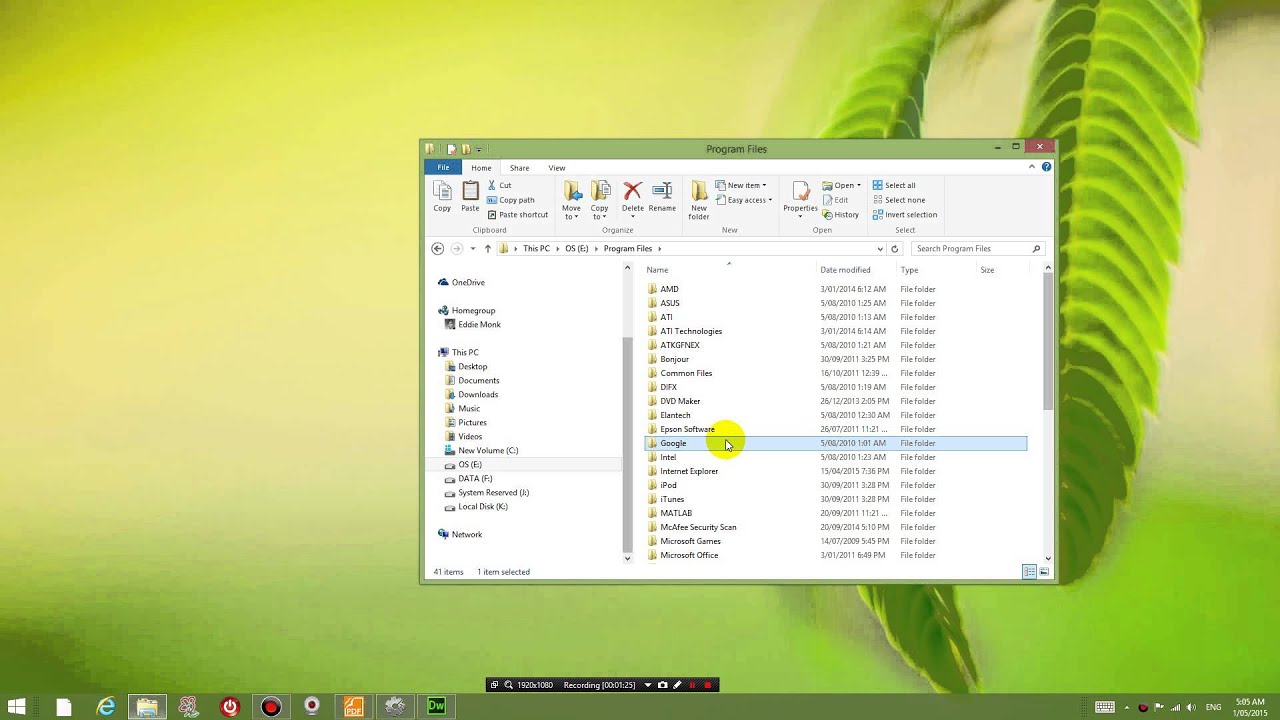Sort by the Type column header
The image size is (1280, 720).
click(909, 270)
